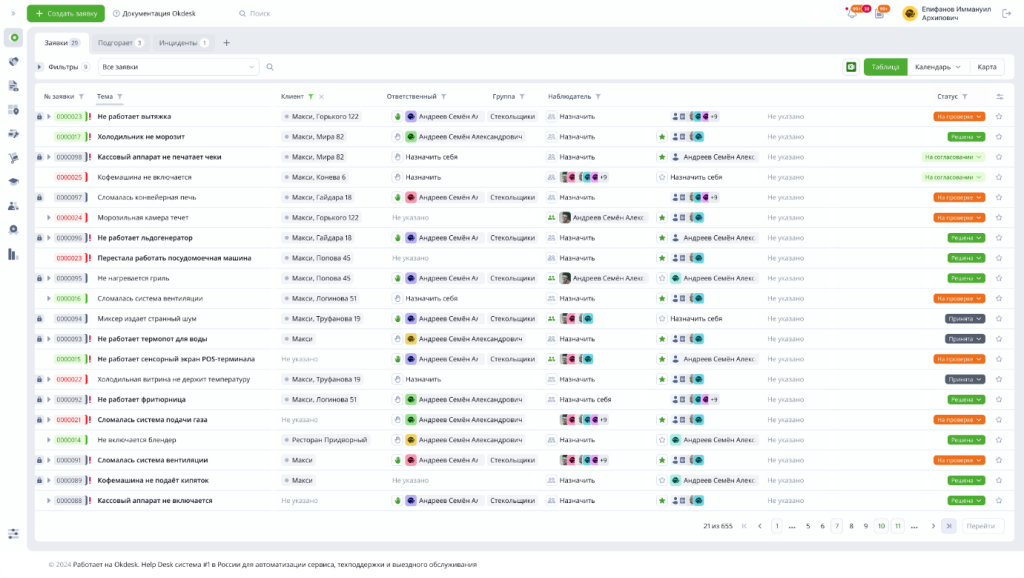The width and height of the screenshot is (1024, 578).
Task: Open the reports chart icon in sidebar
Action: click(13, 254)
